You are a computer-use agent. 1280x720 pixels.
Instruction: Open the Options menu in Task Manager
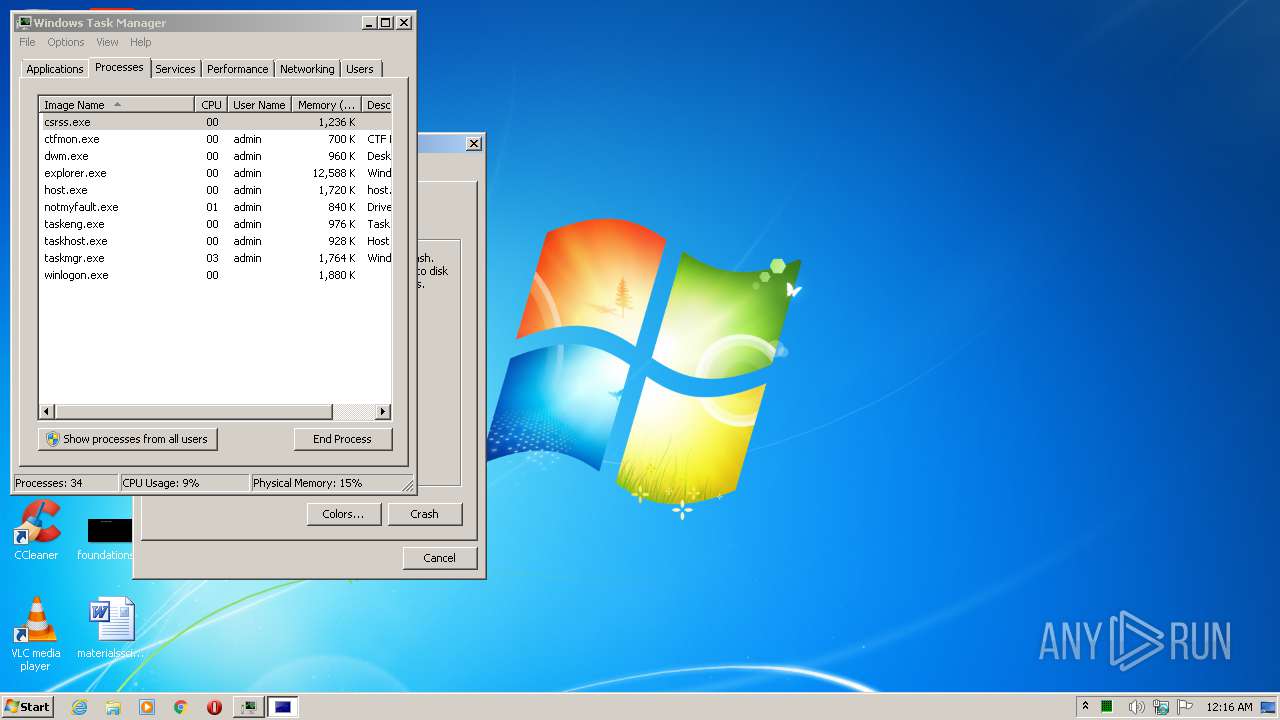click(66, 42)
